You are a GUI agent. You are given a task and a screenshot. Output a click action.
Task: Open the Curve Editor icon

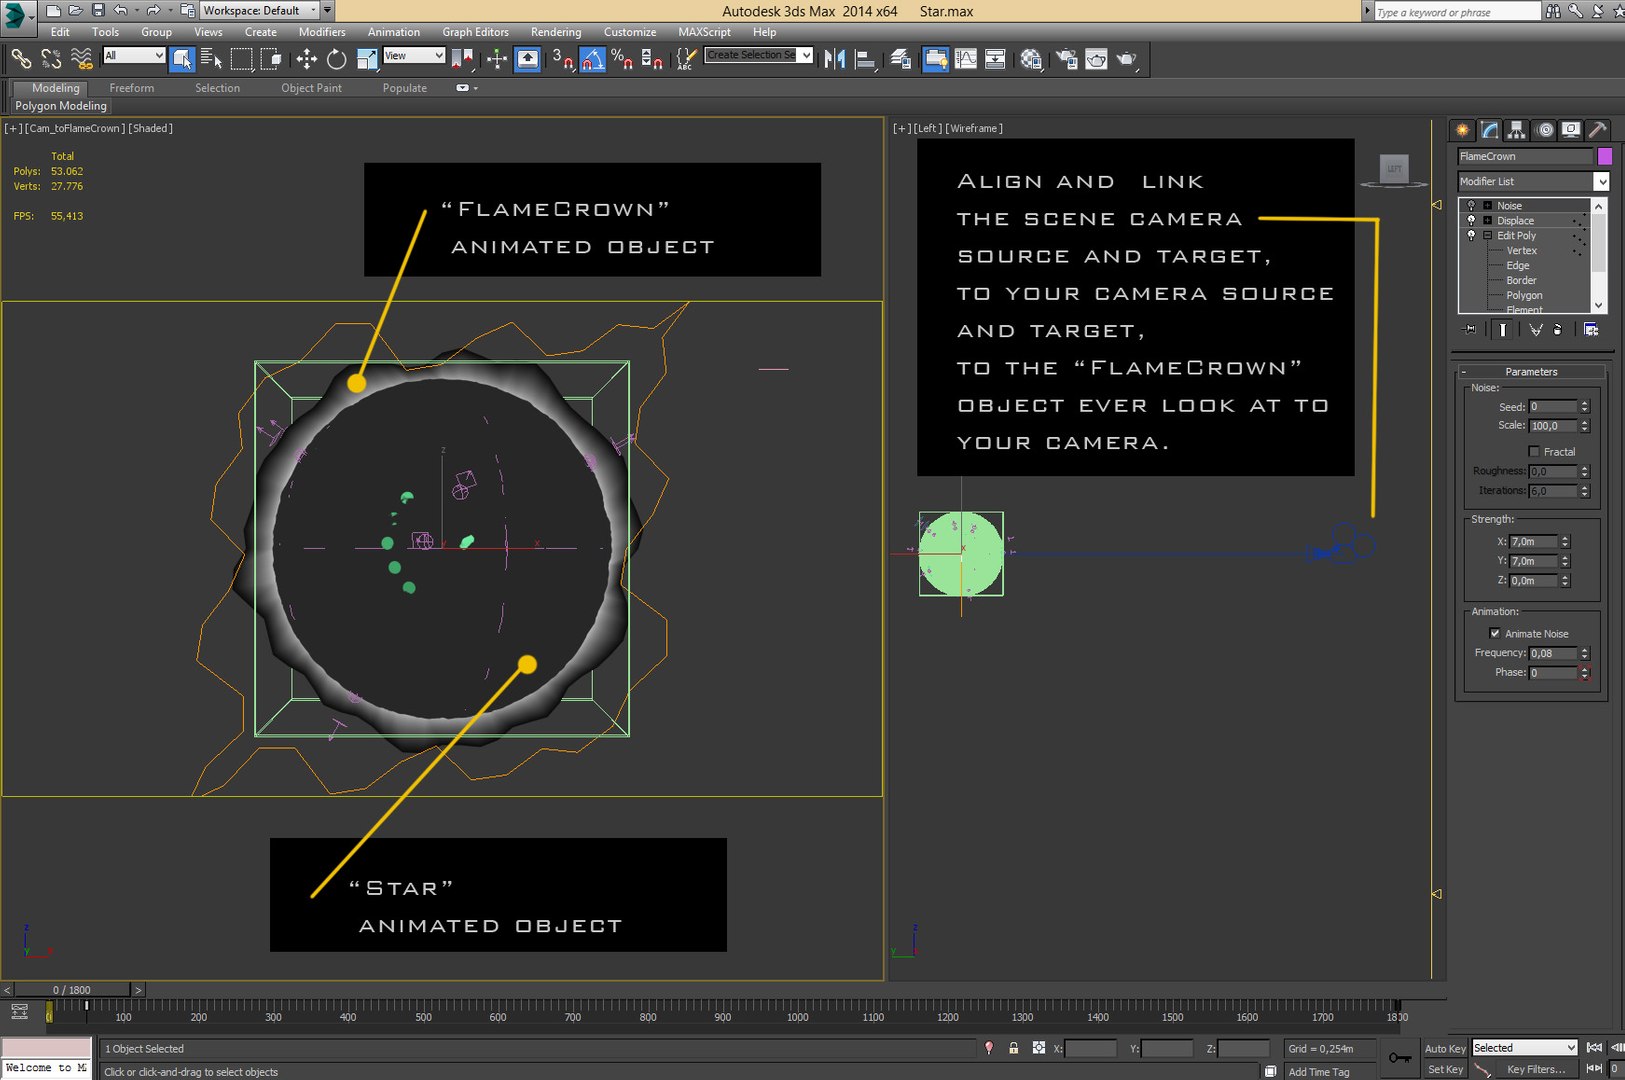click(966, 59)
